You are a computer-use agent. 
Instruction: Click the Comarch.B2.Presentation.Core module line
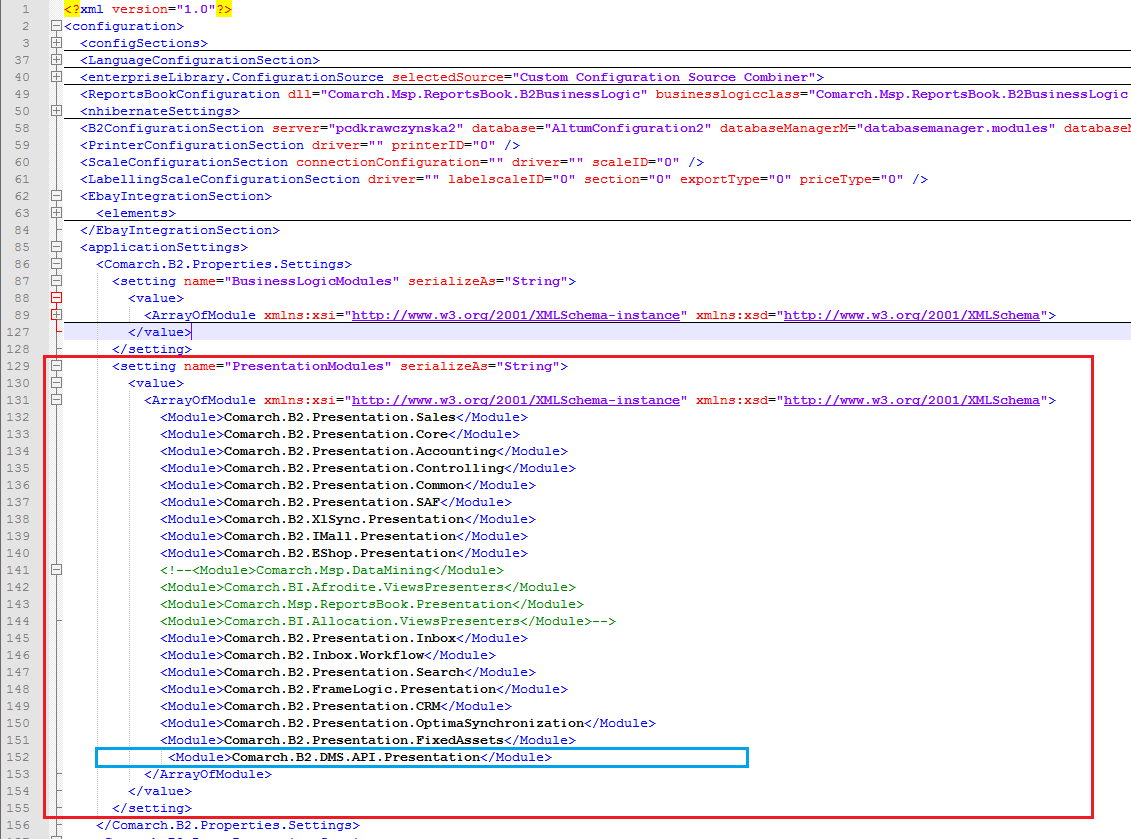[340, 434]
